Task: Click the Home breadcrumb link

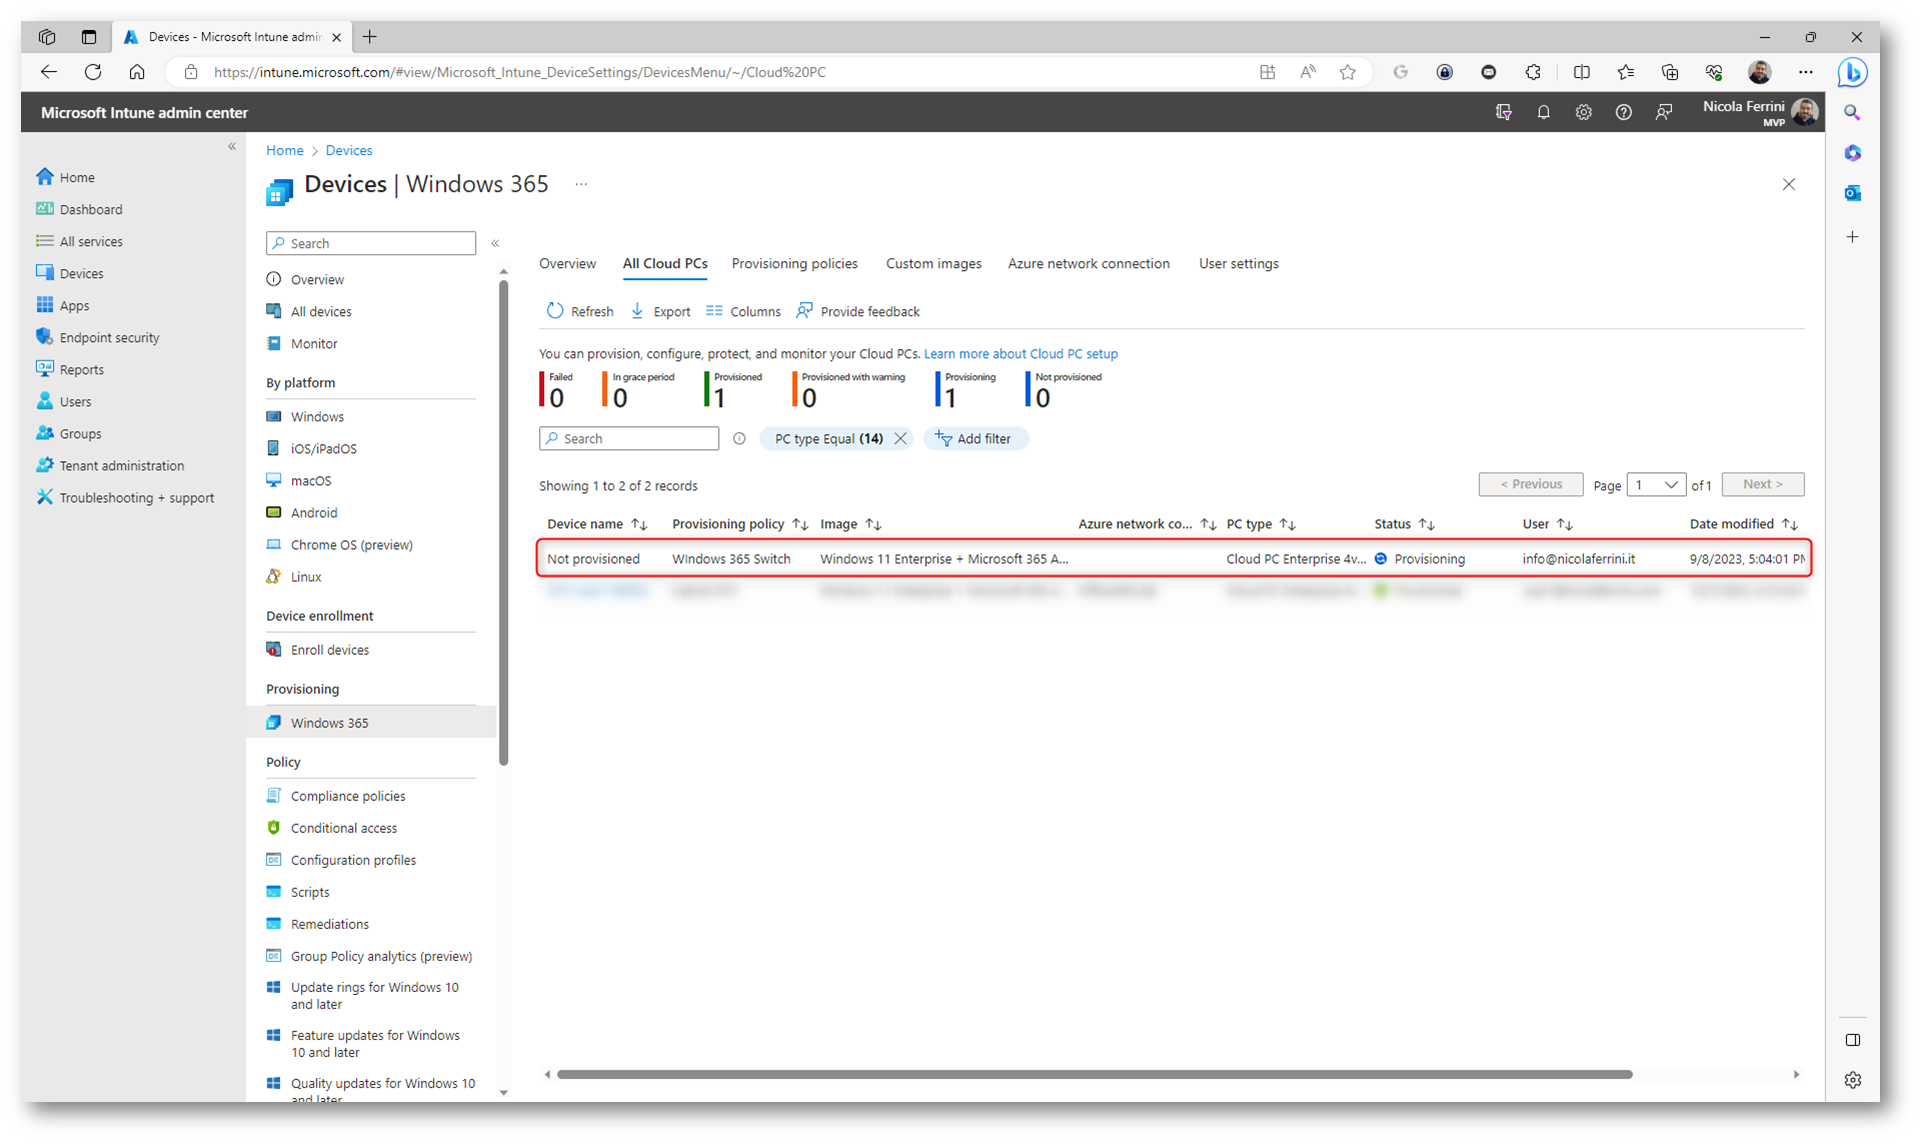Action: 284,150
